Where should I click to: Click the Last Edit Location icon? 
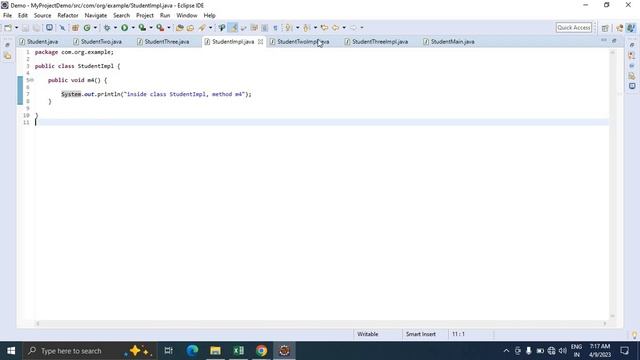point(324,28)
